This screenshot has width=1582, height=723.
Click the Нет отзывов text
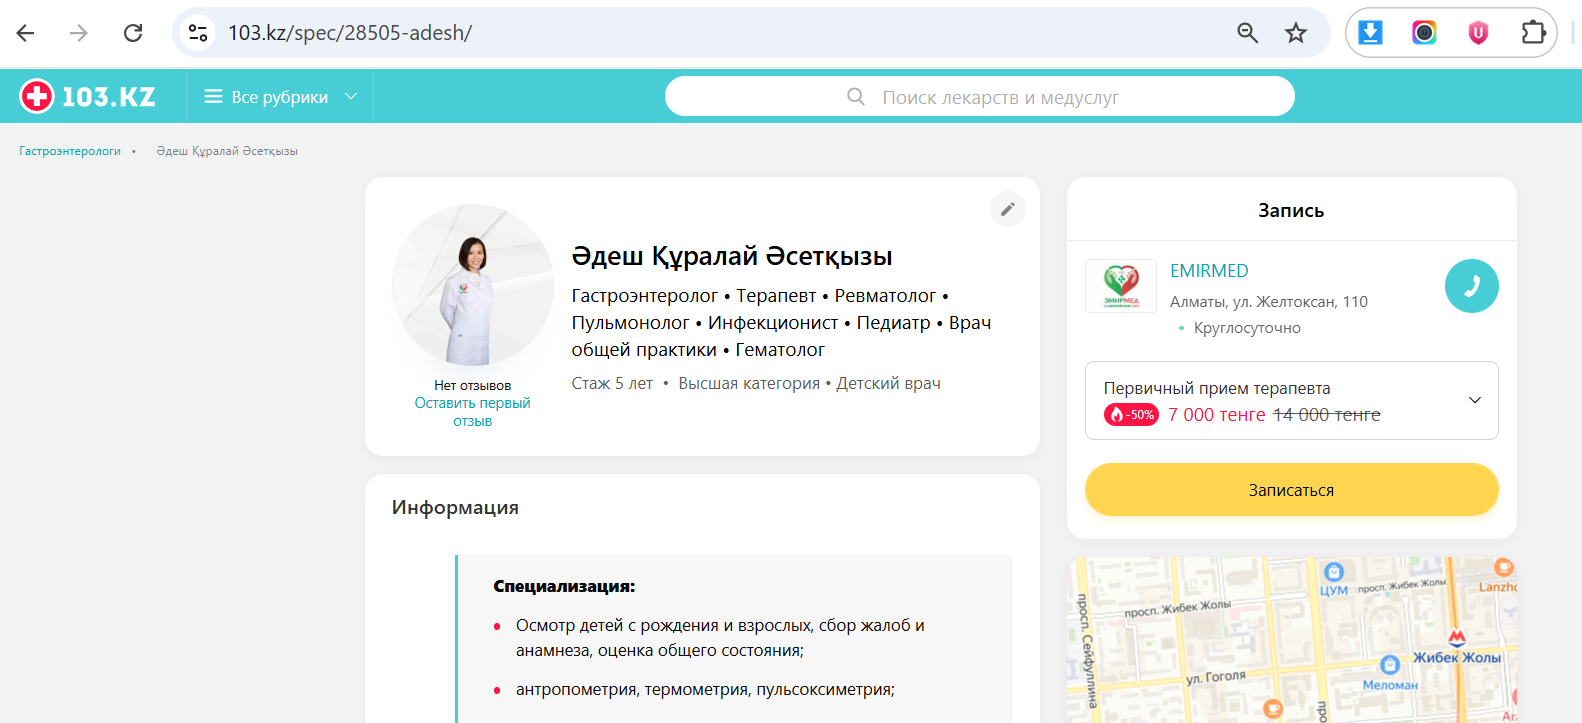point(473,385)
